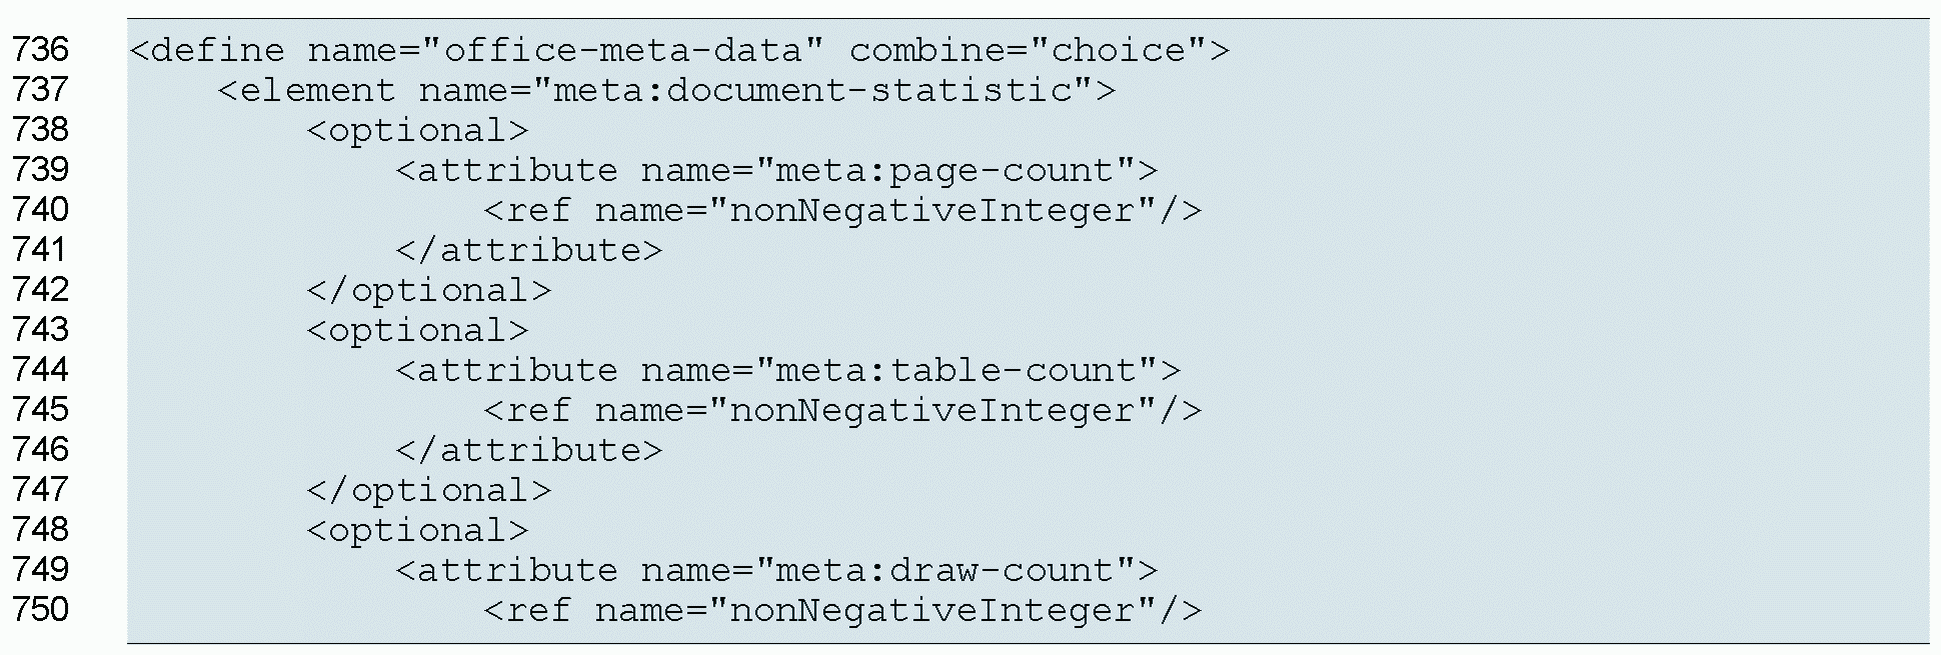The image size is (1941, 655).
Task: Click nonNegativeInteger ref on line 750
Action: tap(933, 610)
